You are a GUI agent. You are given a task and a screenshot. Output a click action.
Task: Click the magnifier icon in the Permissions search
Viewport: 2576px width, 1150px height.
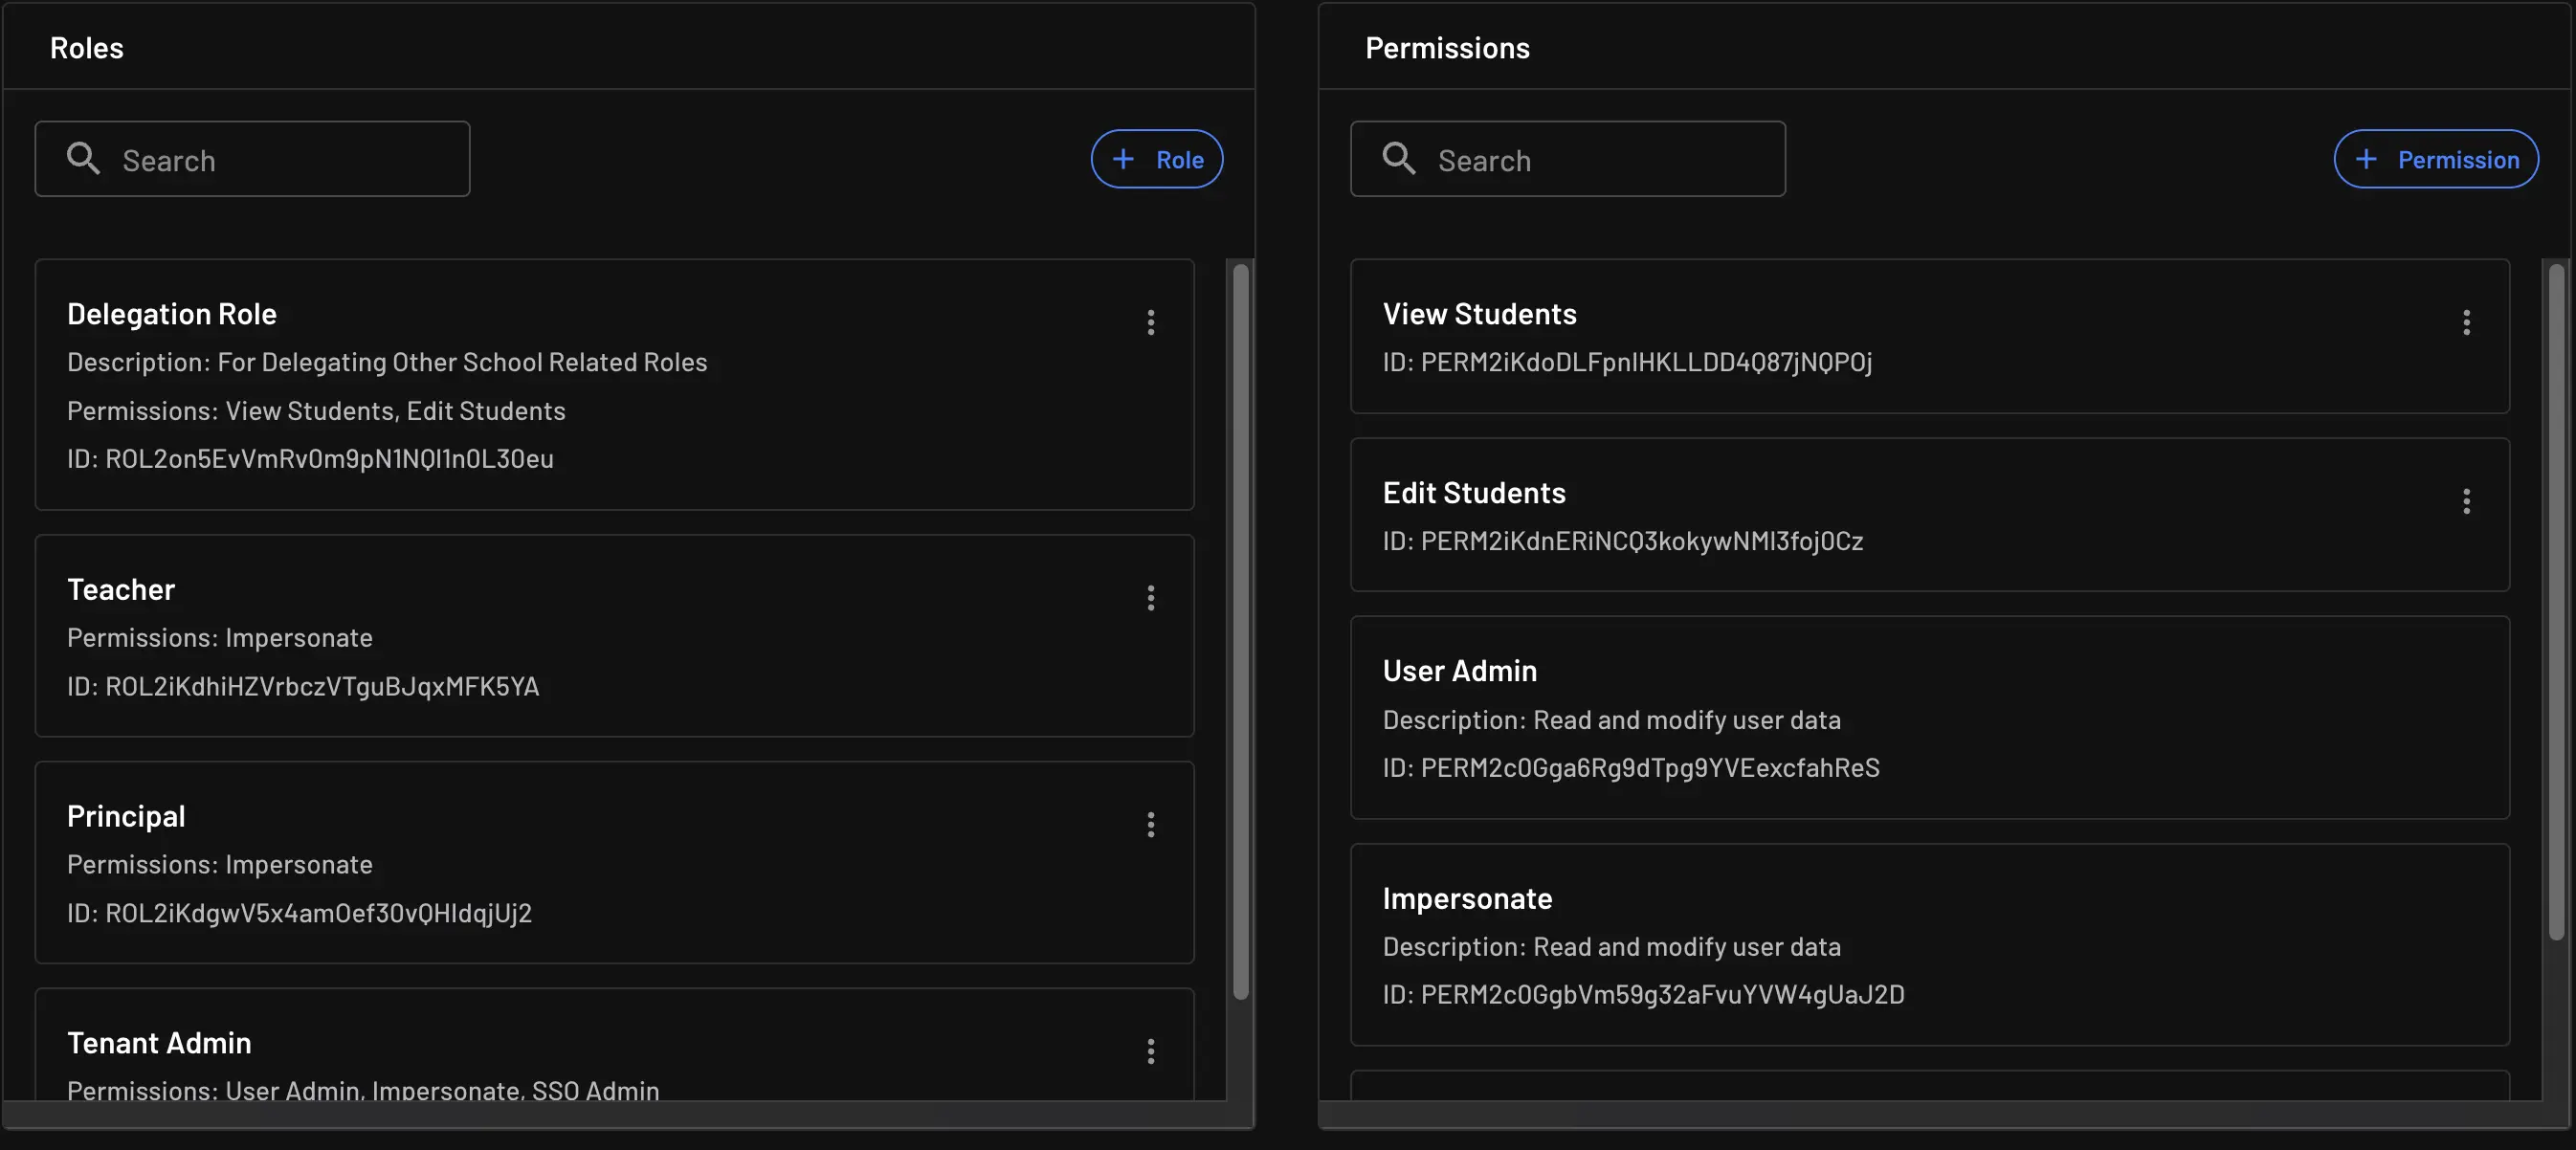[x=1398, y=159]
